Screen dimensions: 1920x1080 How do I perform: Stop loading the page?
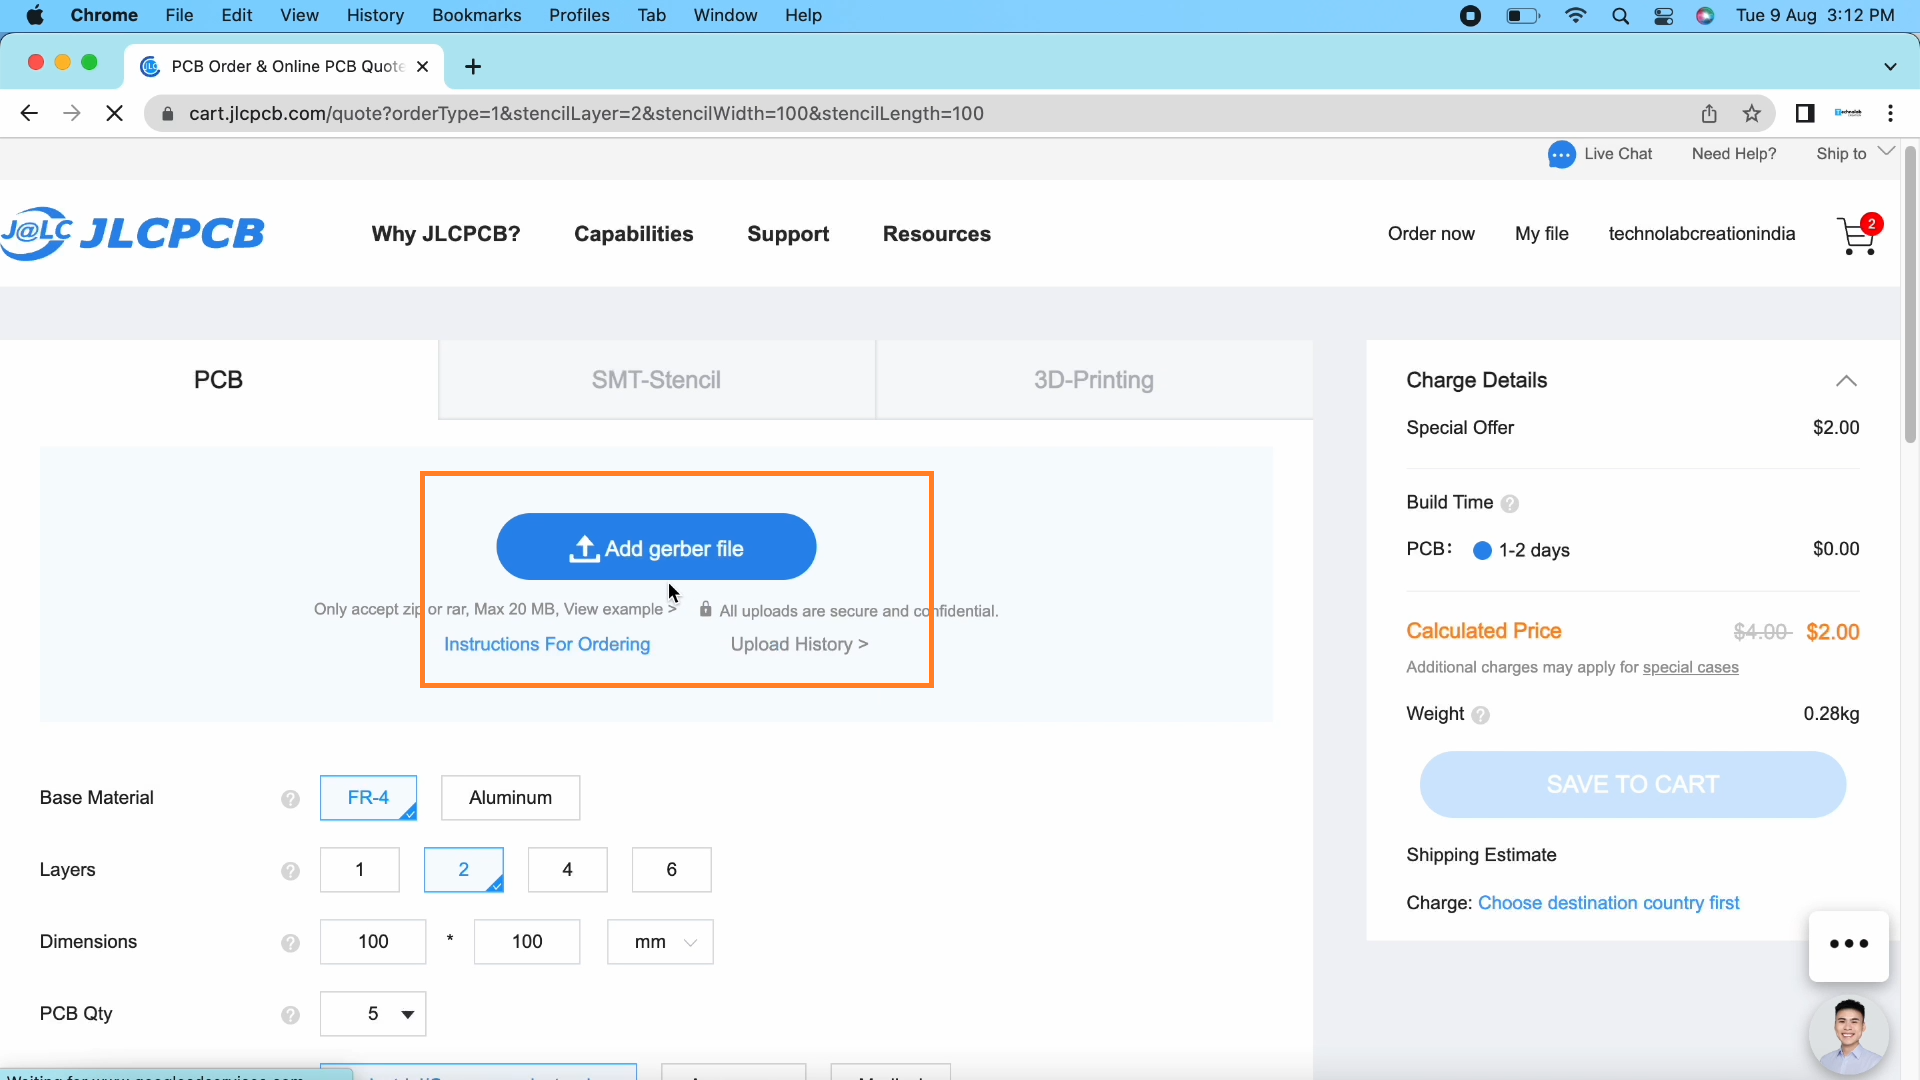pyautogui.click(x=115, y=114)
